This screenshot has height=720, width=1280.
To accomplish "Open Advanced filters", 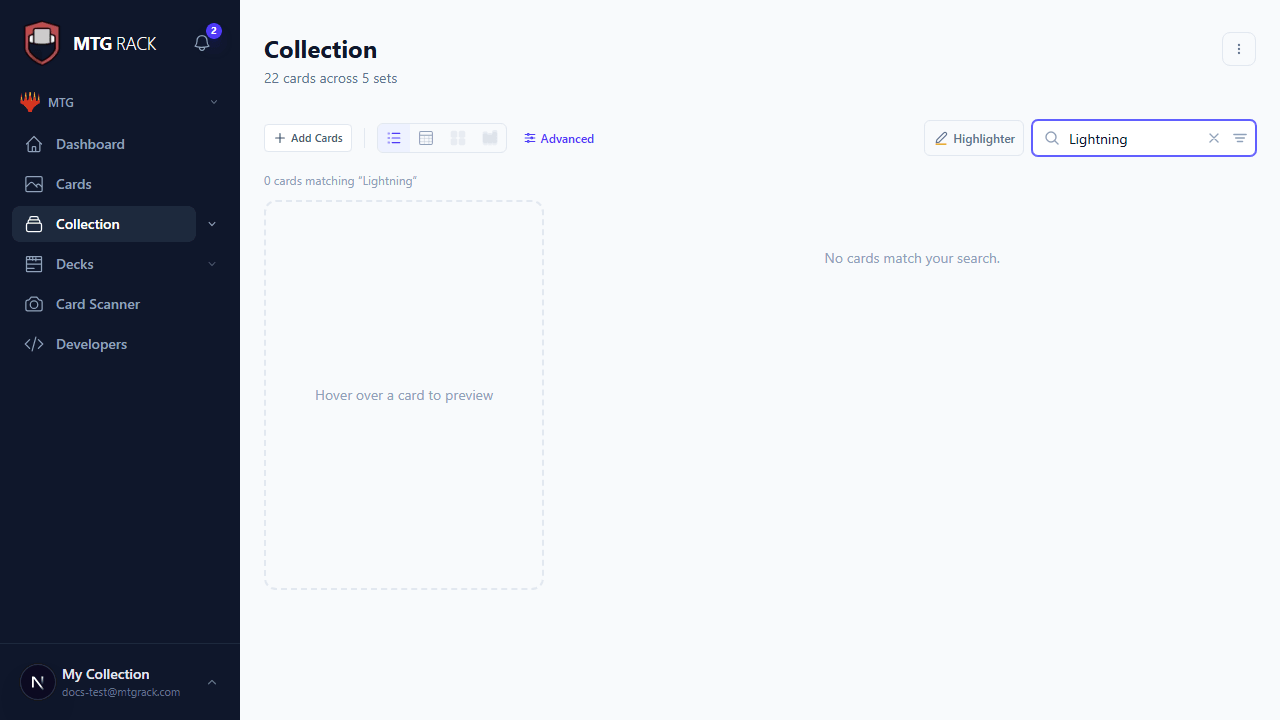I will (x=559, y=139).
